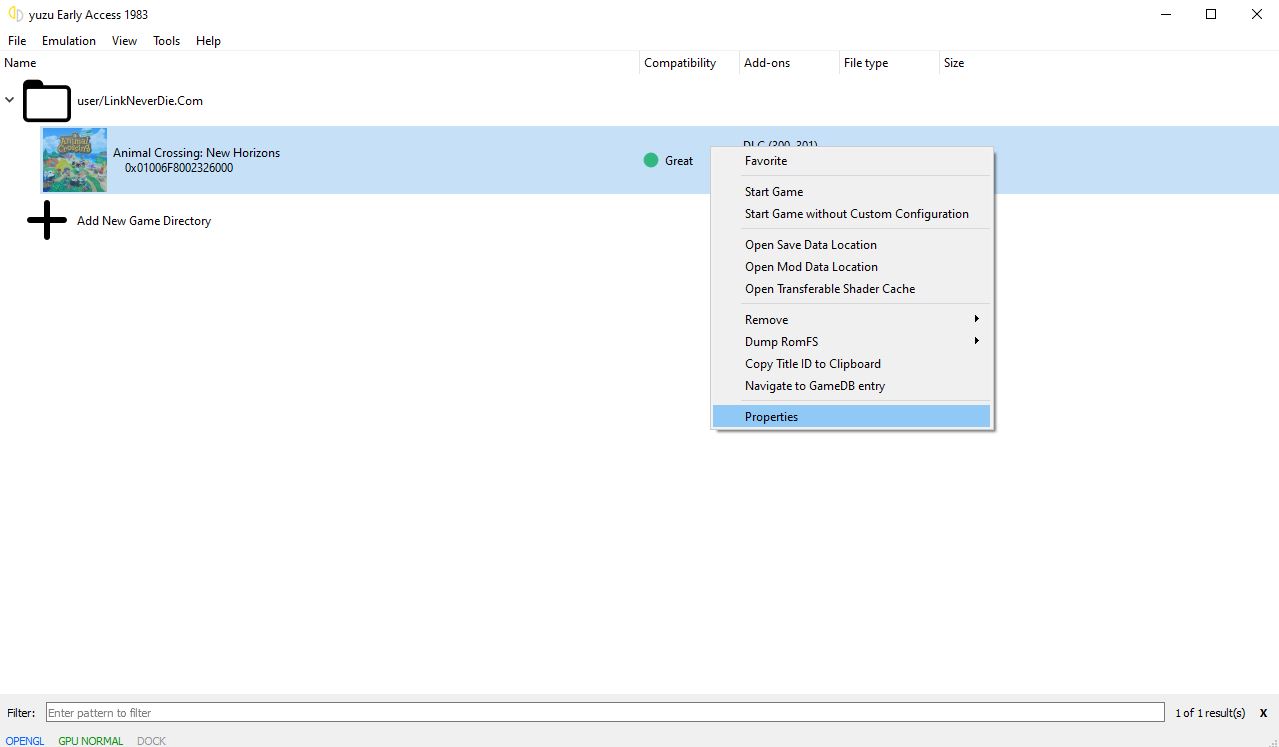Select Open Mod Data Location
1279x747 pixels.
point(852,267)
